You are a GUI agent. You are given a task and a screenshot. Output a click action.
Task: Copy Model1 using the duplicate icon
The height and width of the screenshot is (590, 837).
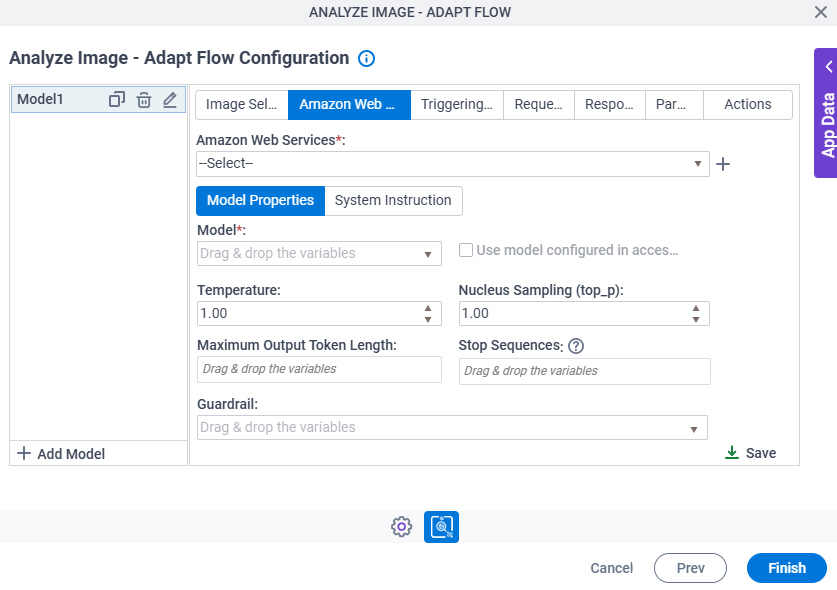[116, 99]
